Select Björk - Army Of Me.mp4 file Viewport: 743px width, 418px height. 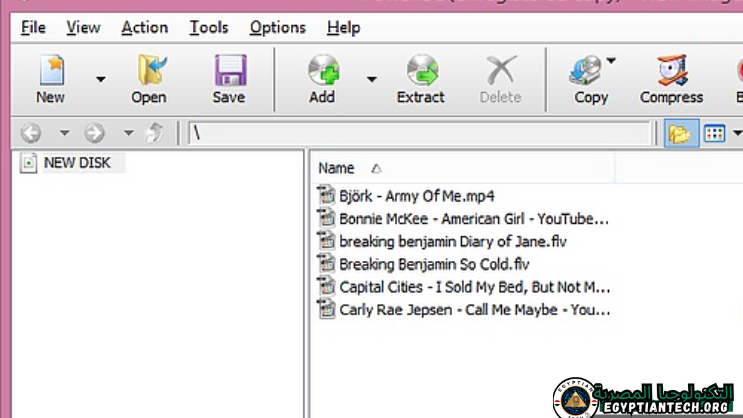(416, 195)
